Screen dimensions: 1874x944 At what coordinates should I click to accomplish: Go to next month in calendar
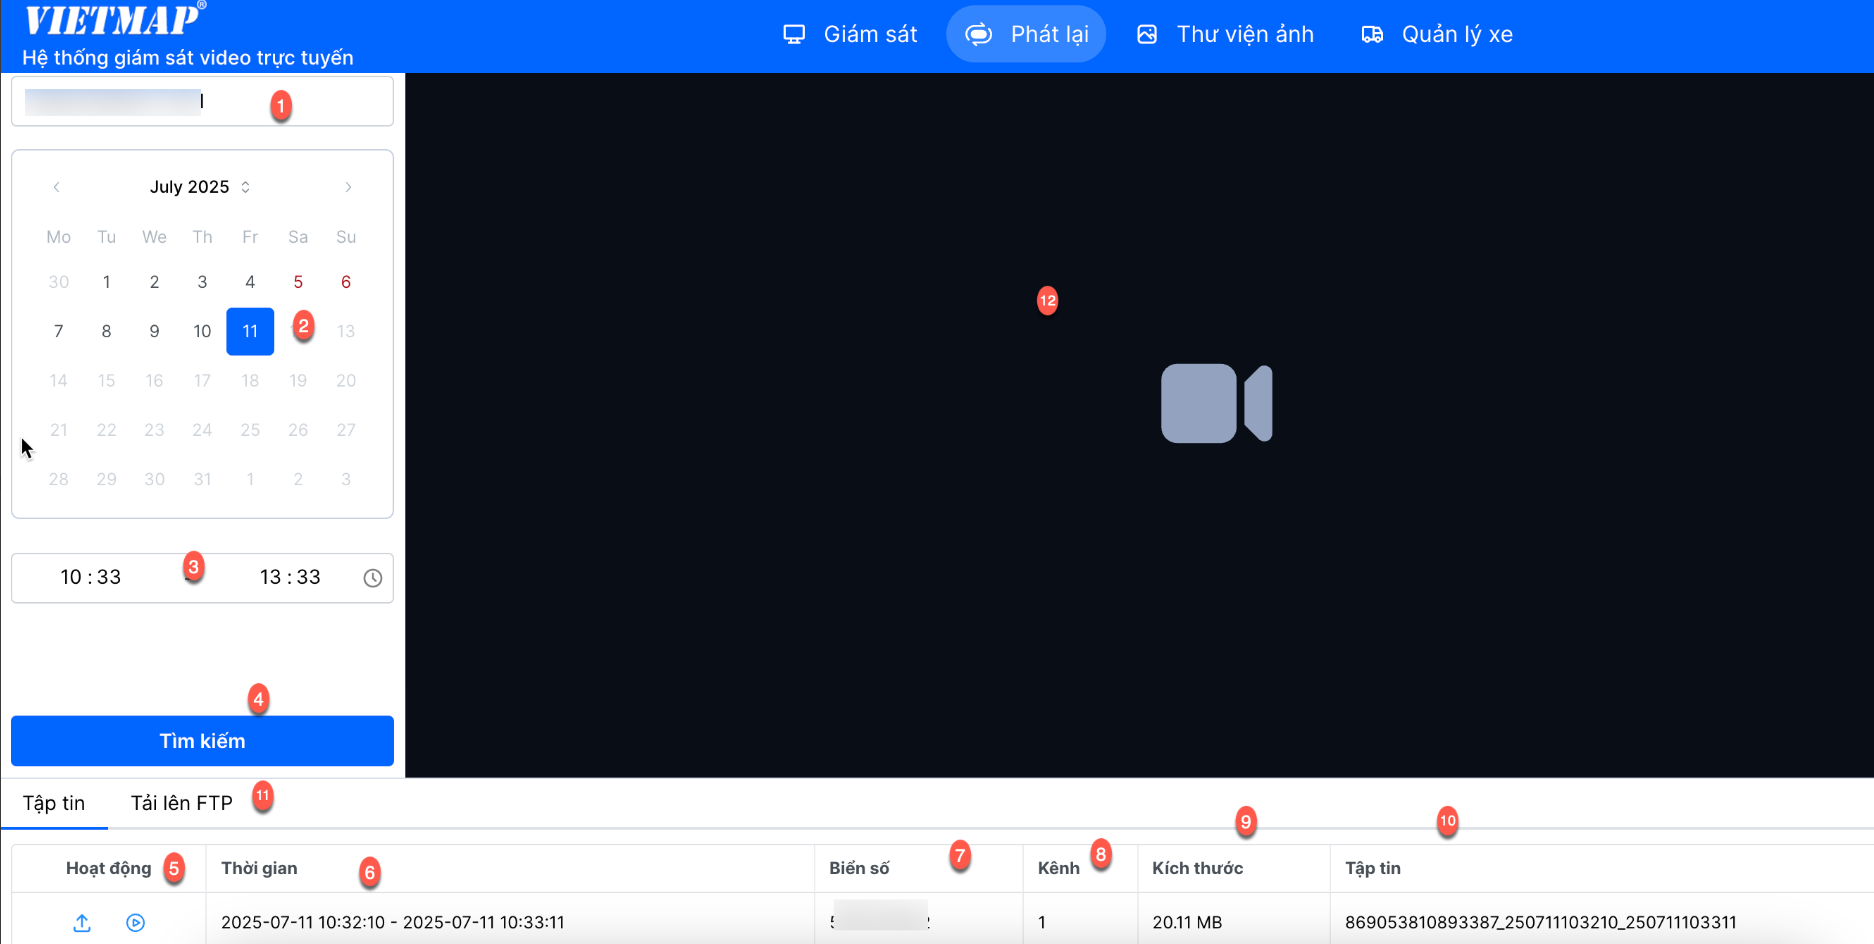[348, 187]
